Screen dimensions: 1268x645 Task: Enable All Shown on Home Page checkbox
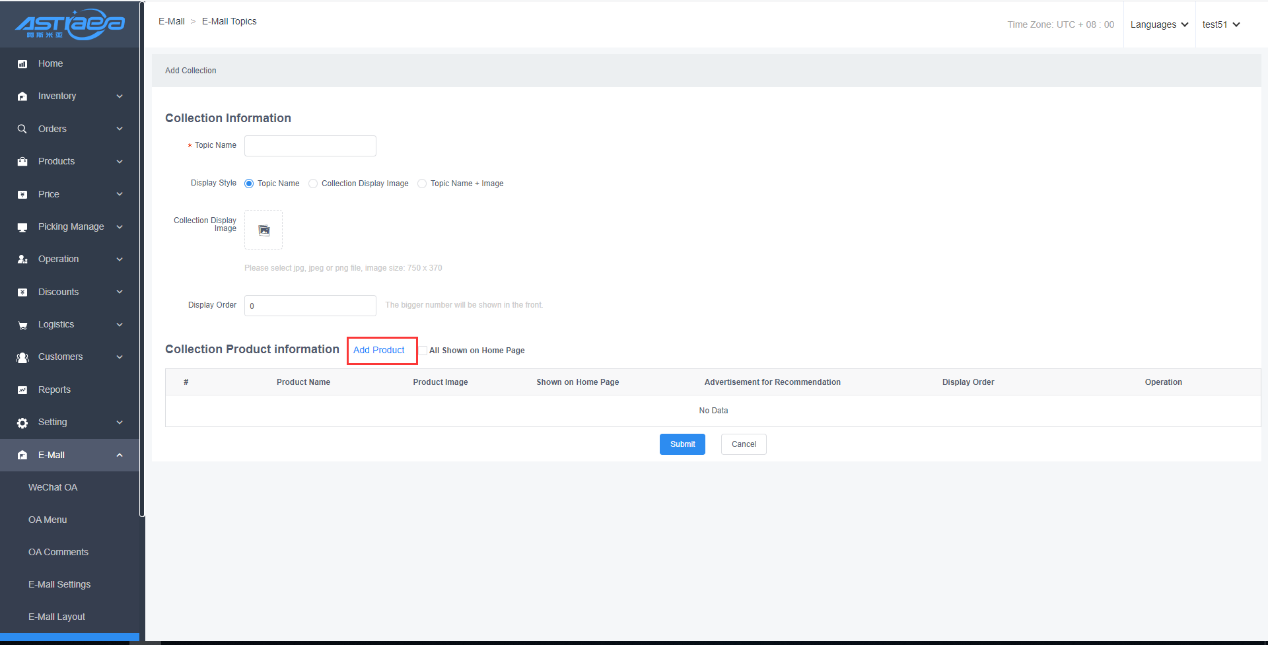[422, 350]
